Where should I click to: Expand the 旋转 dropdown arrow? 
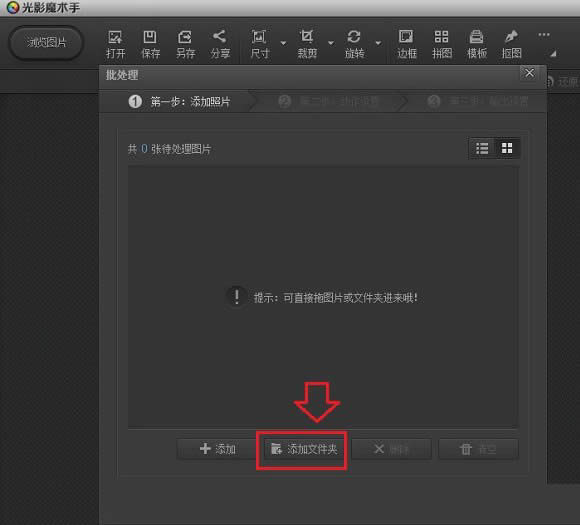point(378,43)
